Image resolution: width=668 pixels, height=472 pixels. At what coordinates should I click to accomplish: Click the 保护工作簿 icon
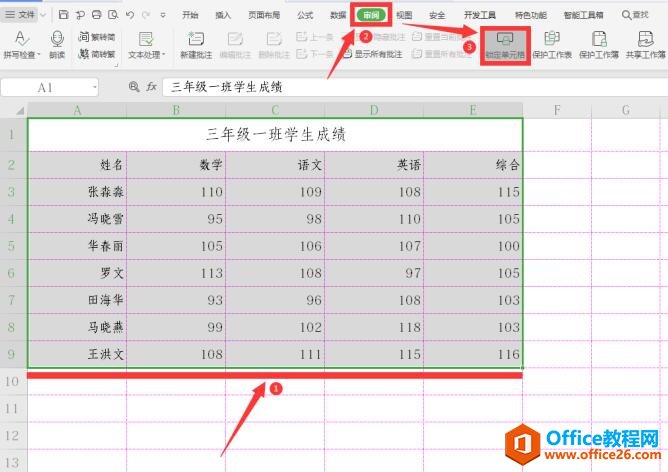[599, 39]
